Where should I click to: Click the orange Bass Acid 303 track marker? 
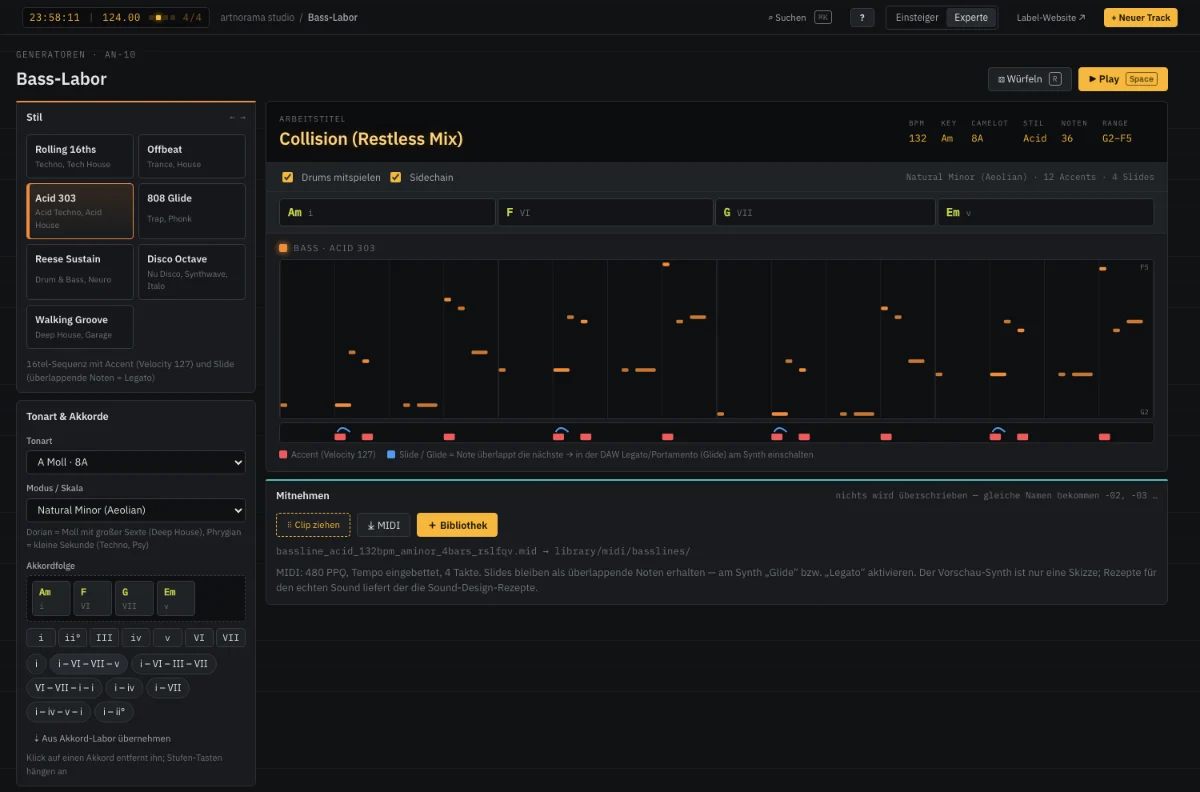tap(283, 248)
